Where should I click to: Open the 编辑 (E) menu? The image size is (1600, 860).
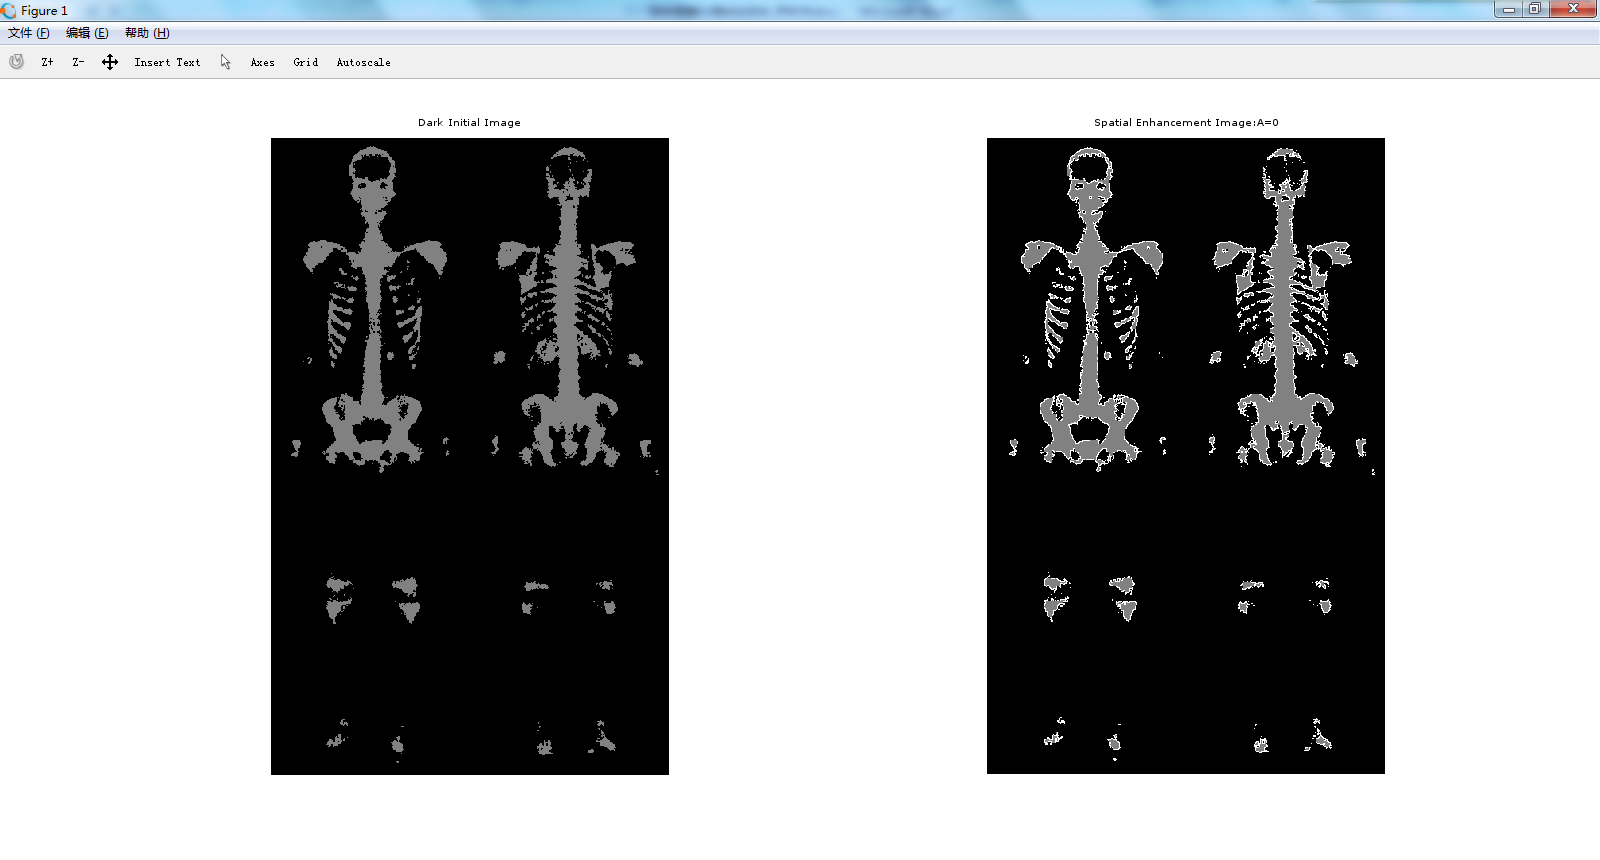pyautogui.click(x=87, y=33)
